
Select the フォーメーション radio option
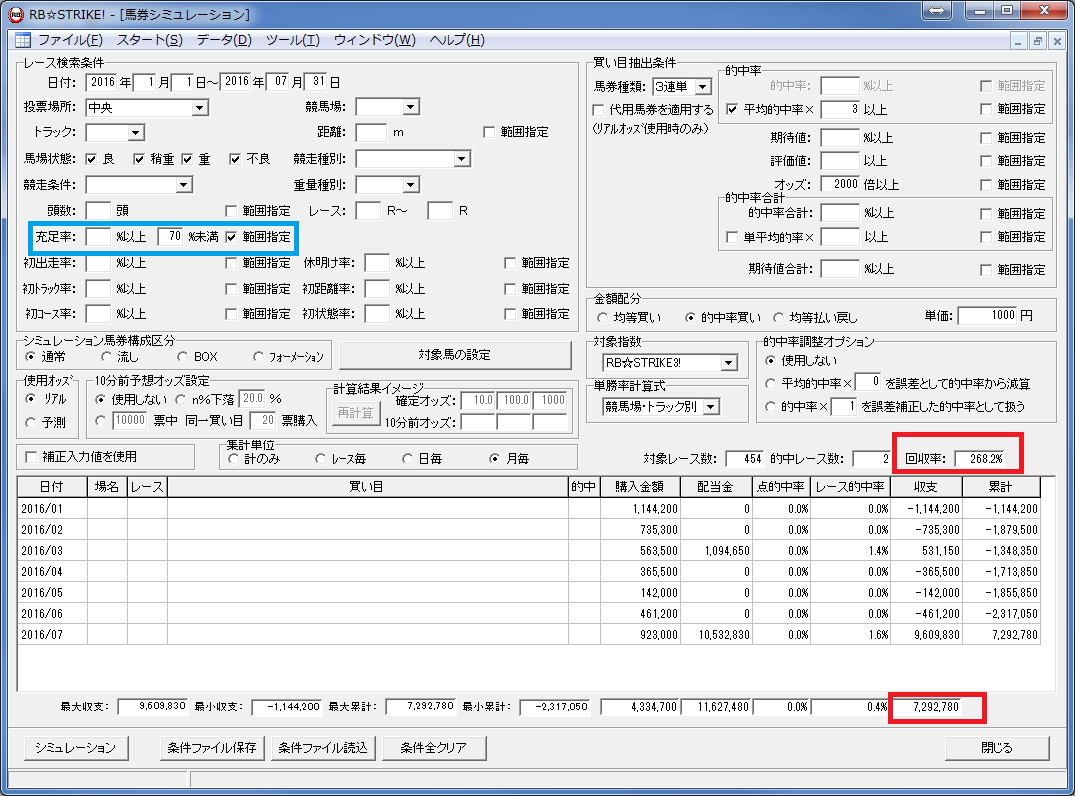pyautogui.click(x=258, y=357)
